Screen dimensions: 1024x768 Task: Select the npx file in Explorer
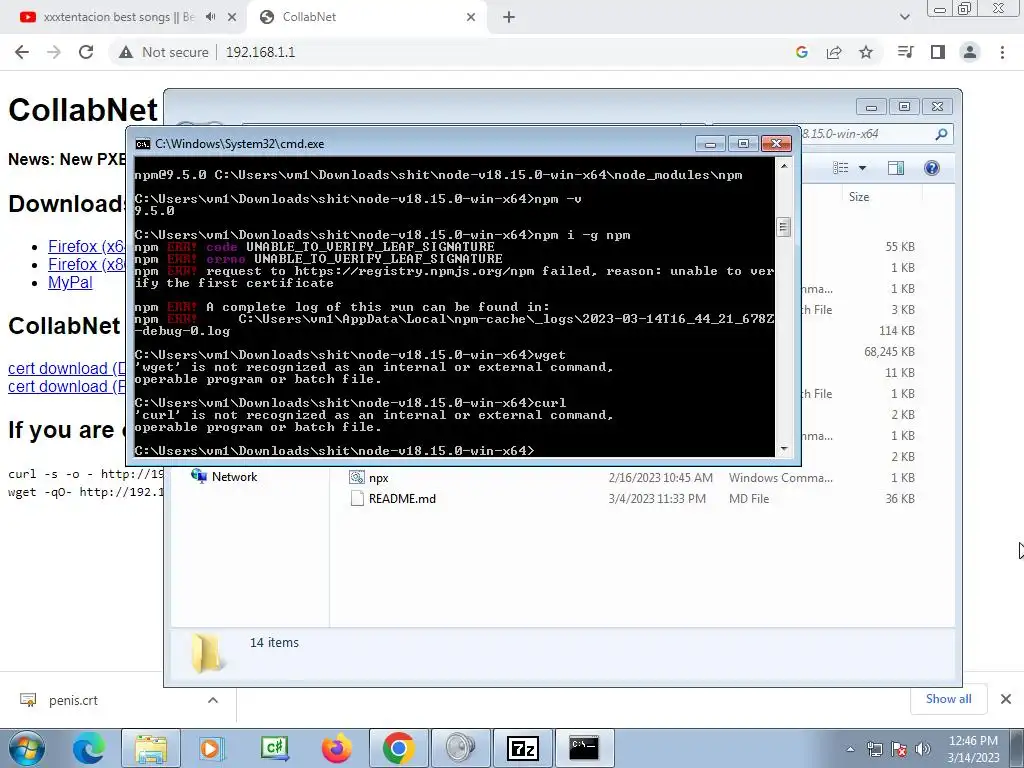click(x=379, y=478)
